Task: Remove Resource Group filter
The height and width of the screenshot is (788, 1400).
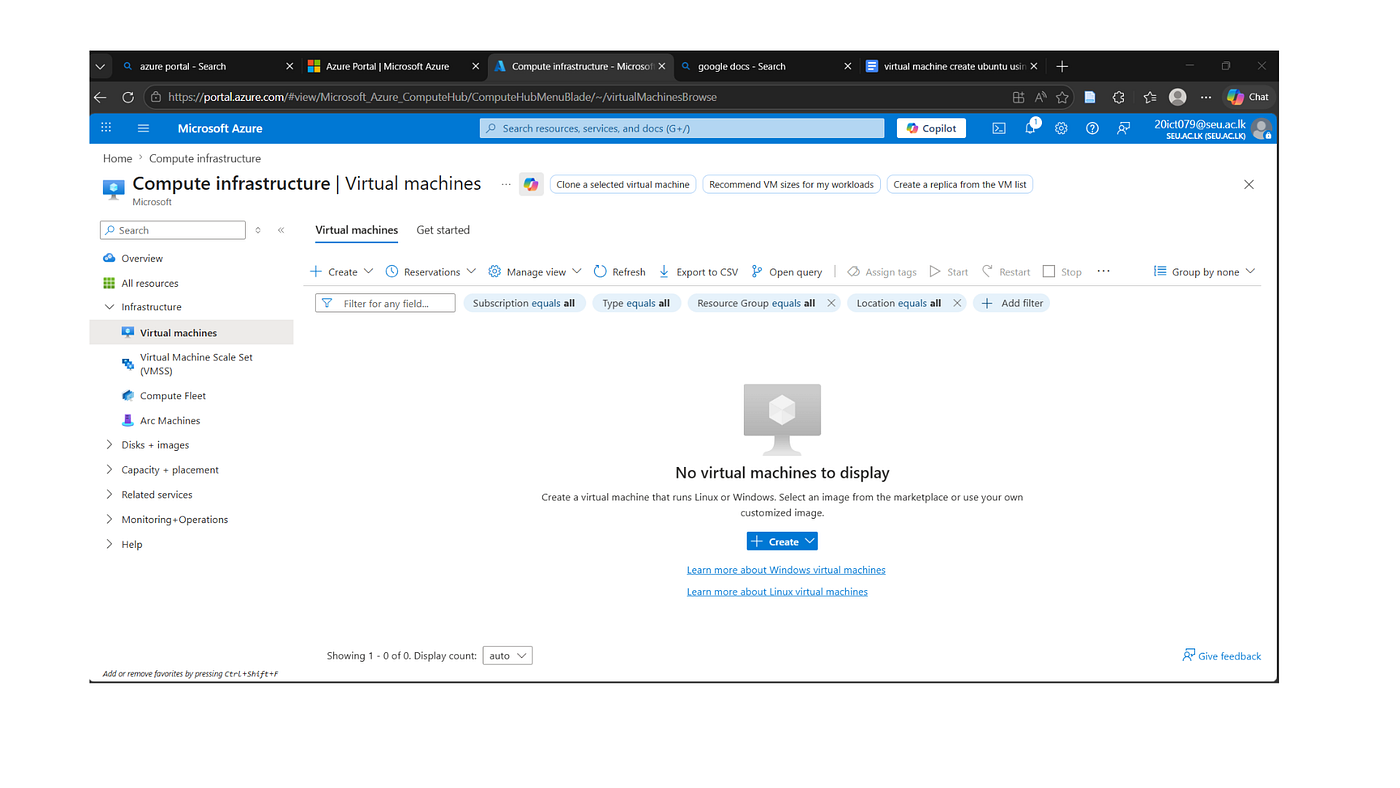Action: [x=831, y=303]
